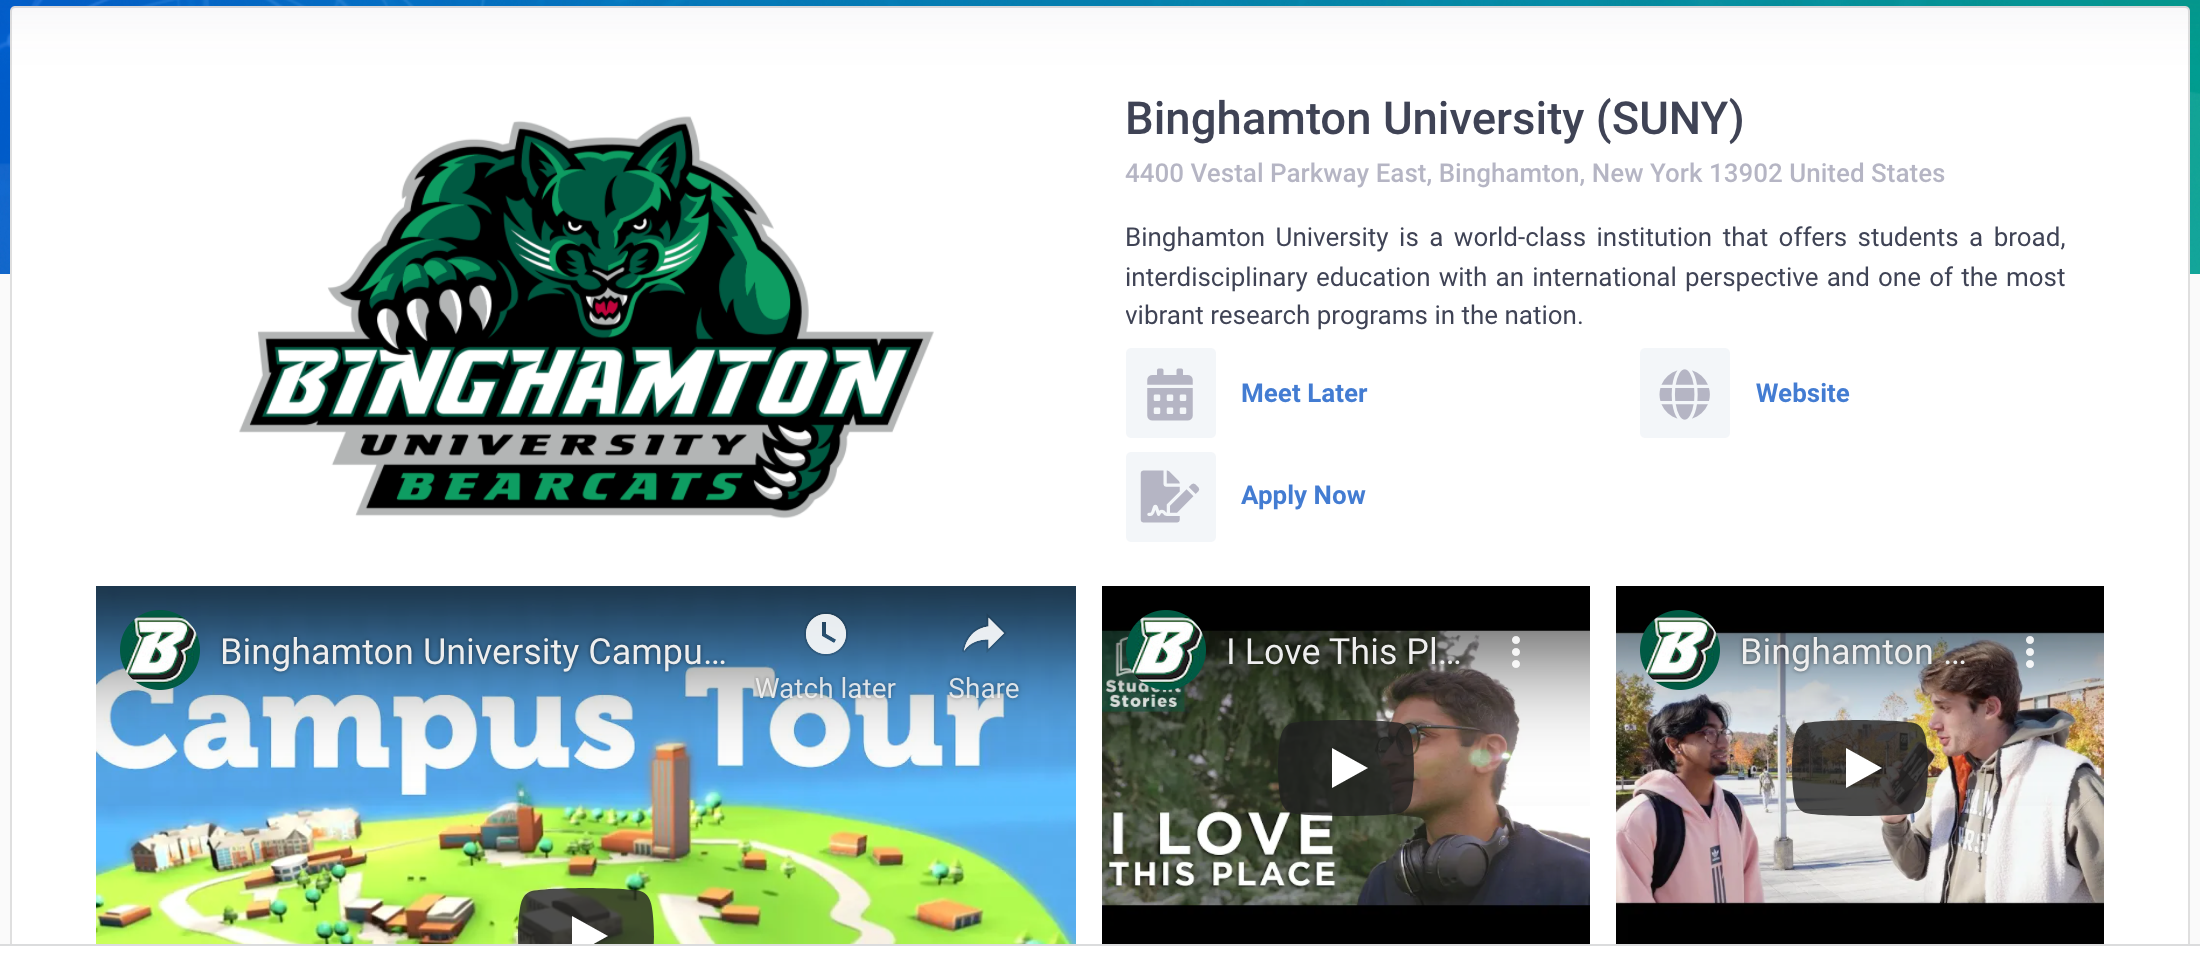Click Watch later clock icon on Campus Tour video
Viewport: 2200px width, 954px height.
pyautogui.click(x=826, y=634)
